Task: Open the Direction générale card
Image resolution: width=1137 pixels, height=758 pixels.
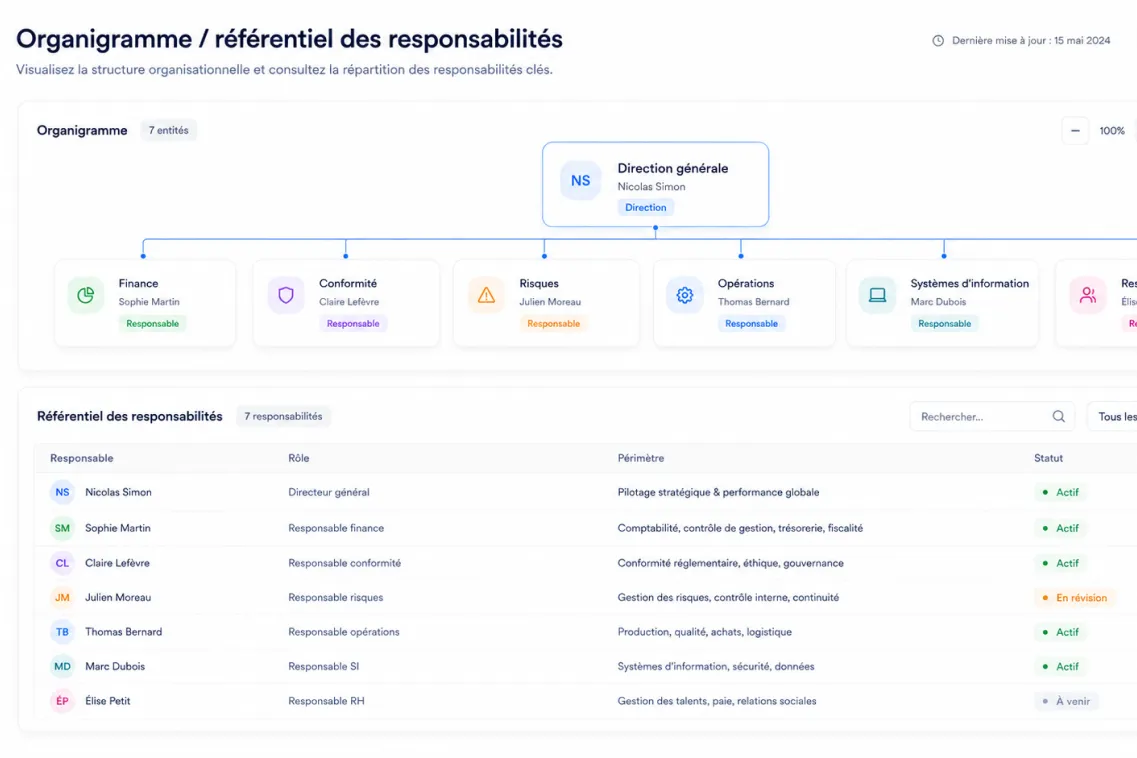Action: (656, 184)
